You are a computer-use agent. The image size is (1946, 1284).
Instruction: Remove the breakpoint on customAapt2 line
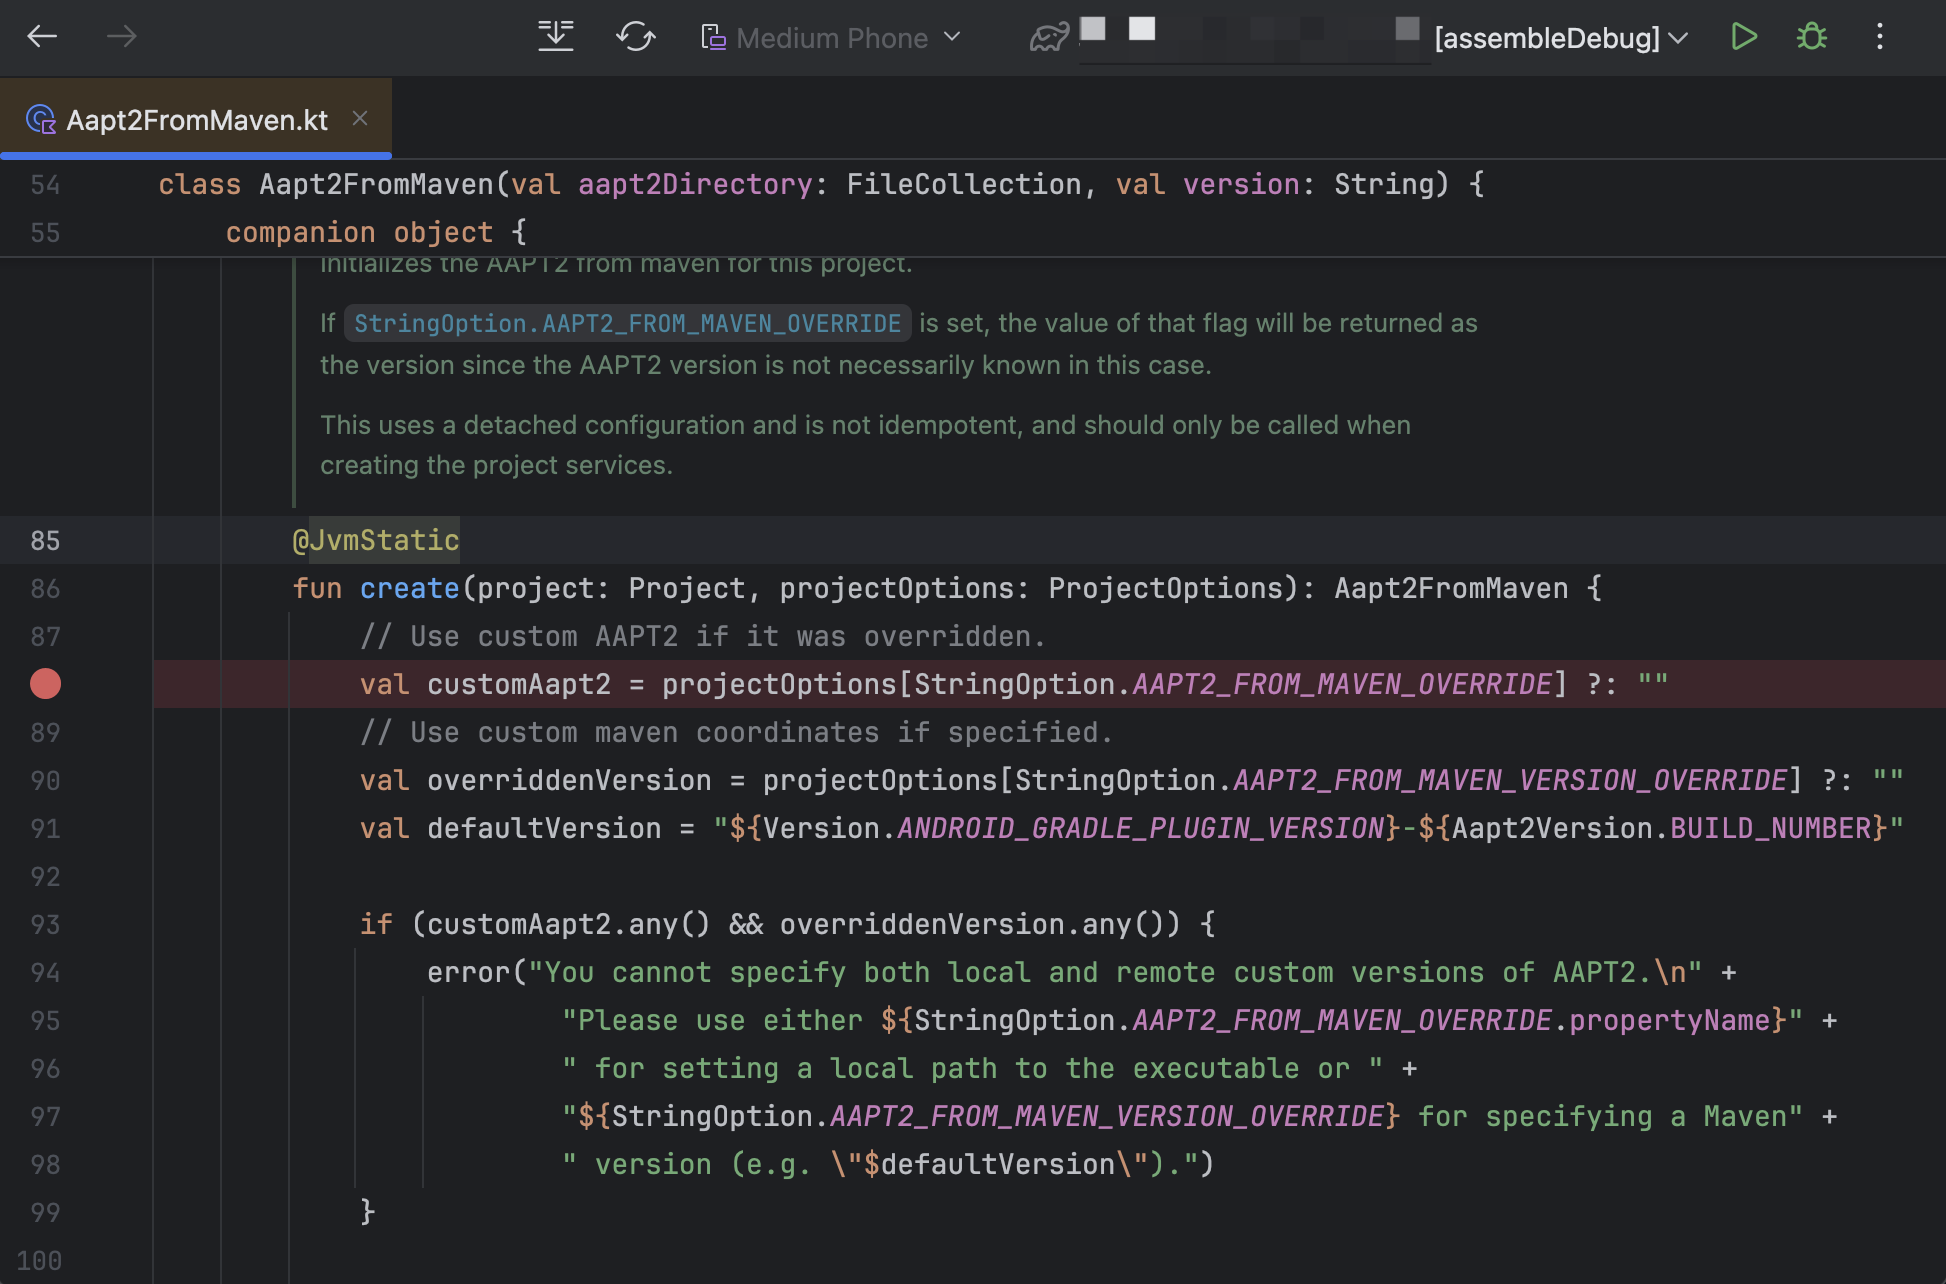point(45,684)
